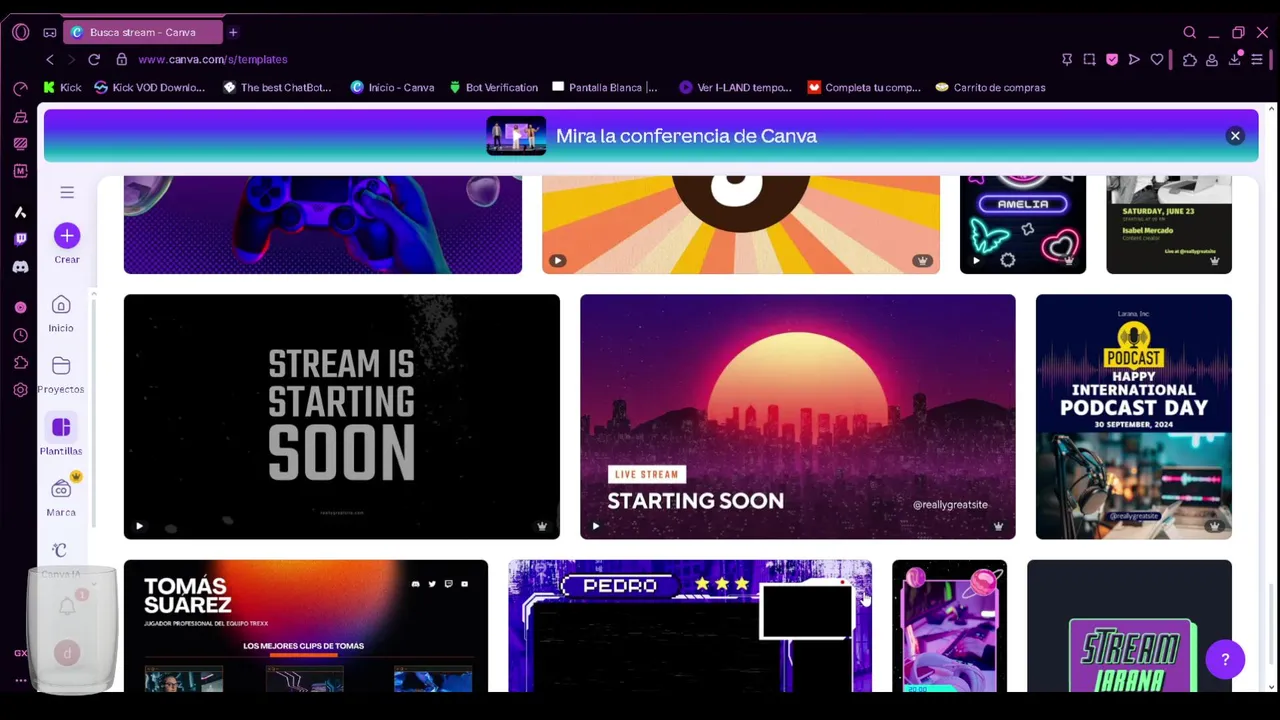
Task: Open history clock in Opera sidebar
Action: coord(20,335)
